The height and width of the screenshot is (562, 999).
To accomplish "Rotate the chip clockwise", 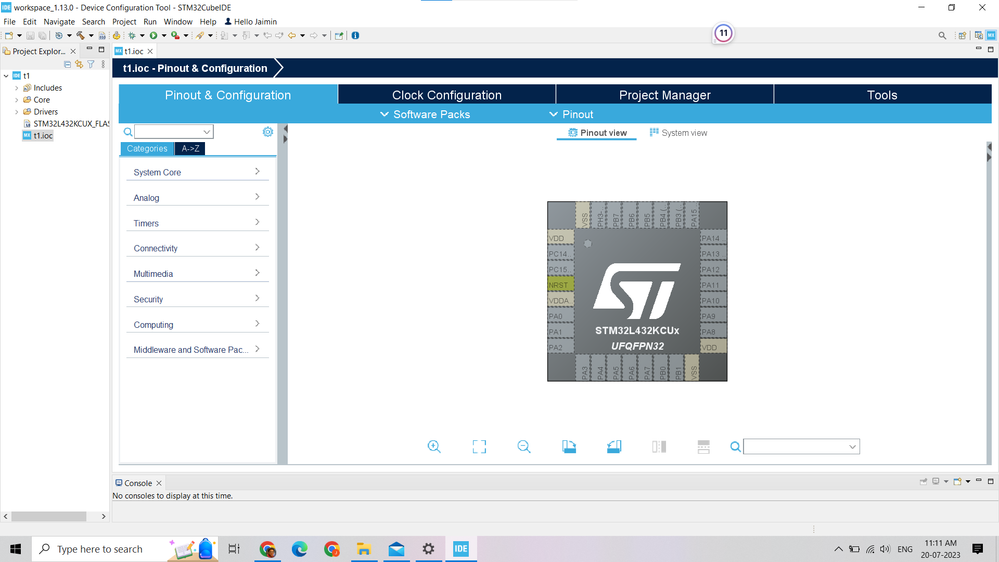I will [569, 447].
